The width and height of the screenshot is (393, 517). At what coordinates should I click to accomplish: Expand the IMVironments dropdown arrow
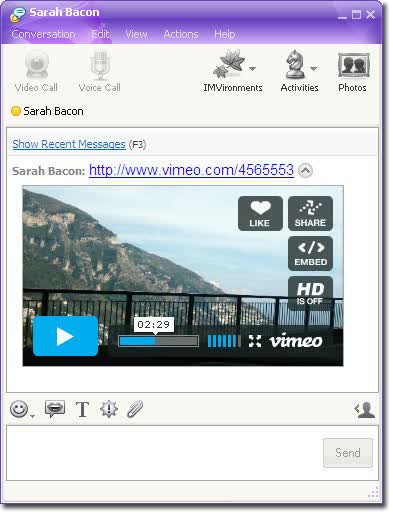coord(253,68)
